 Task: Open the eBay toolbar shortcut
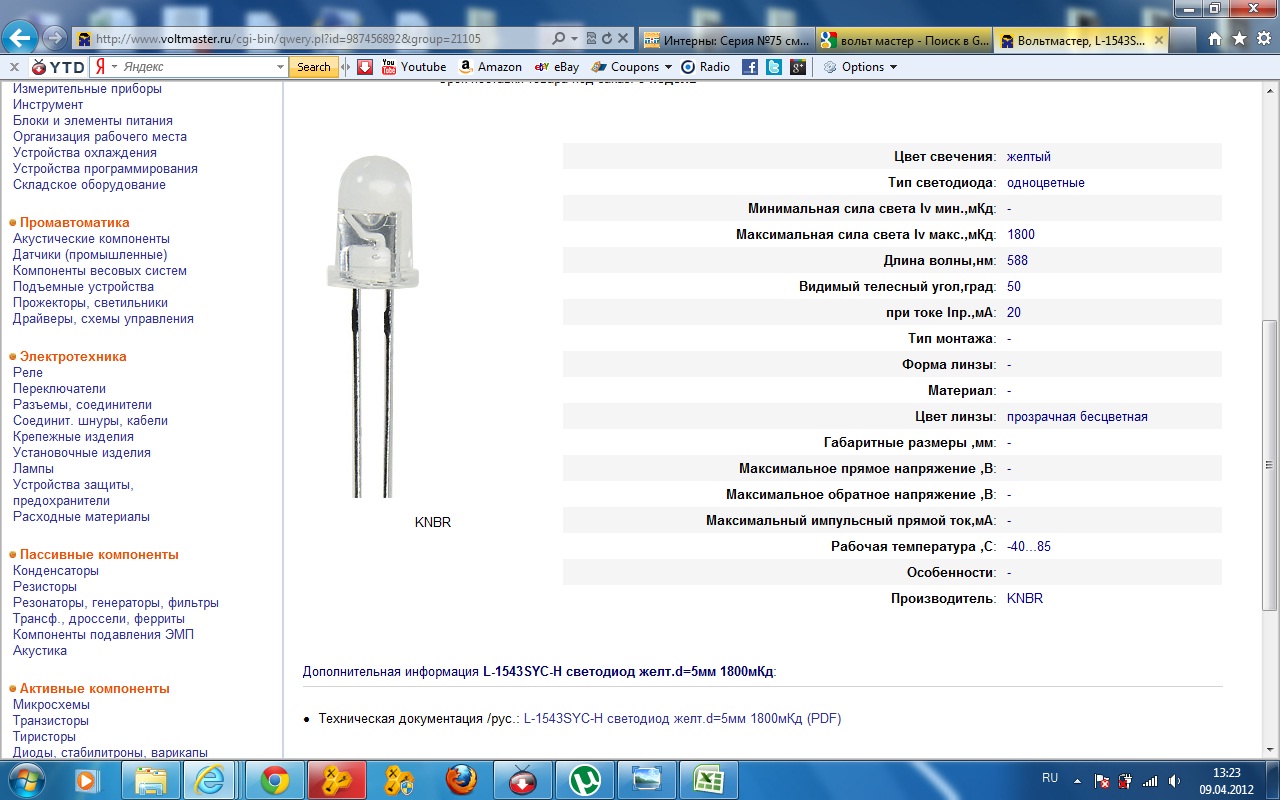pos(557,67)
